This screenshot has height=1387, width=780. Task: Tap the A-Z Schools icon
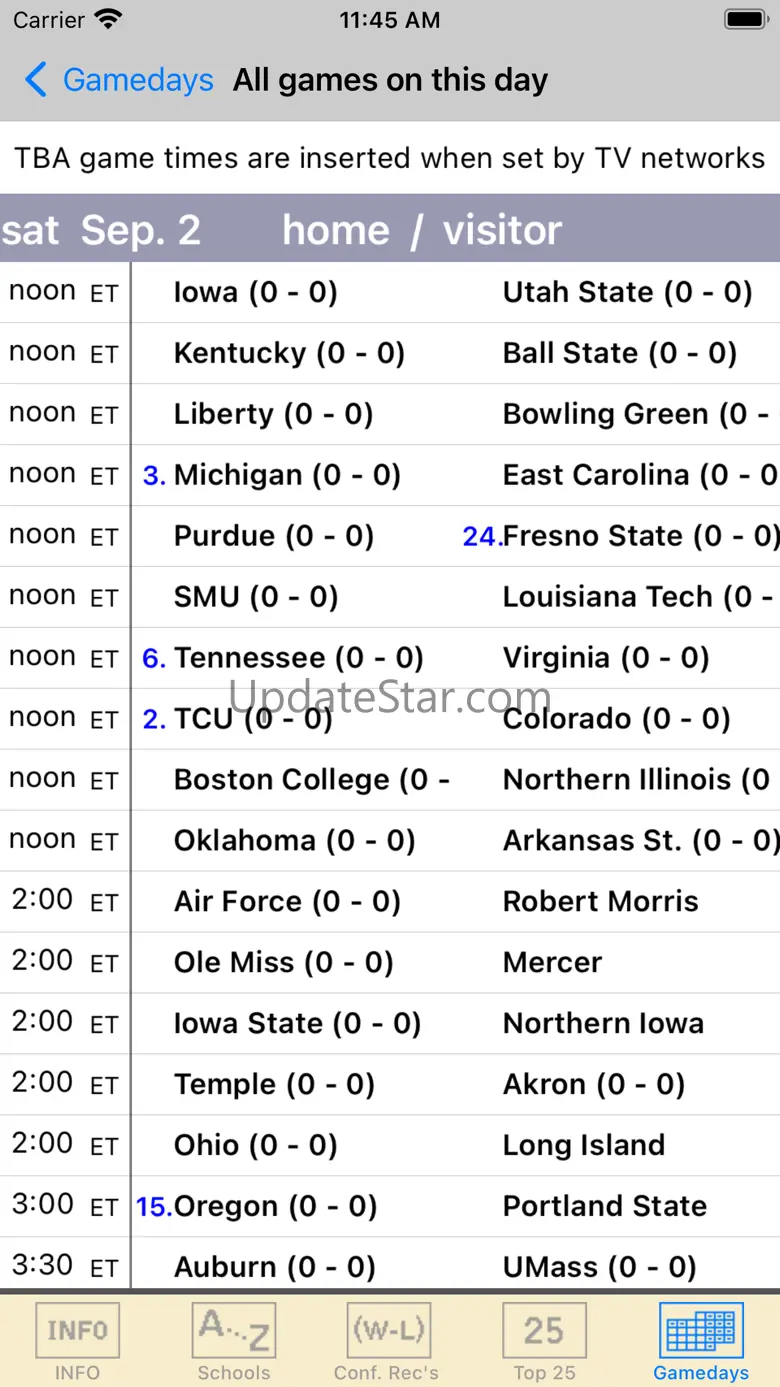coord(234,1330)
